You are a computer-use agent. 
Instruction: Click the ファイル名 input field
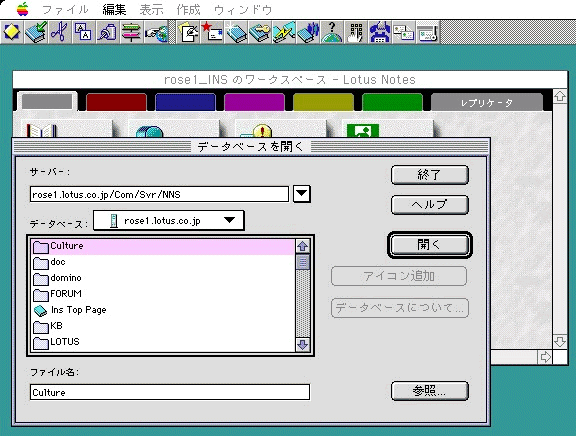170,392
